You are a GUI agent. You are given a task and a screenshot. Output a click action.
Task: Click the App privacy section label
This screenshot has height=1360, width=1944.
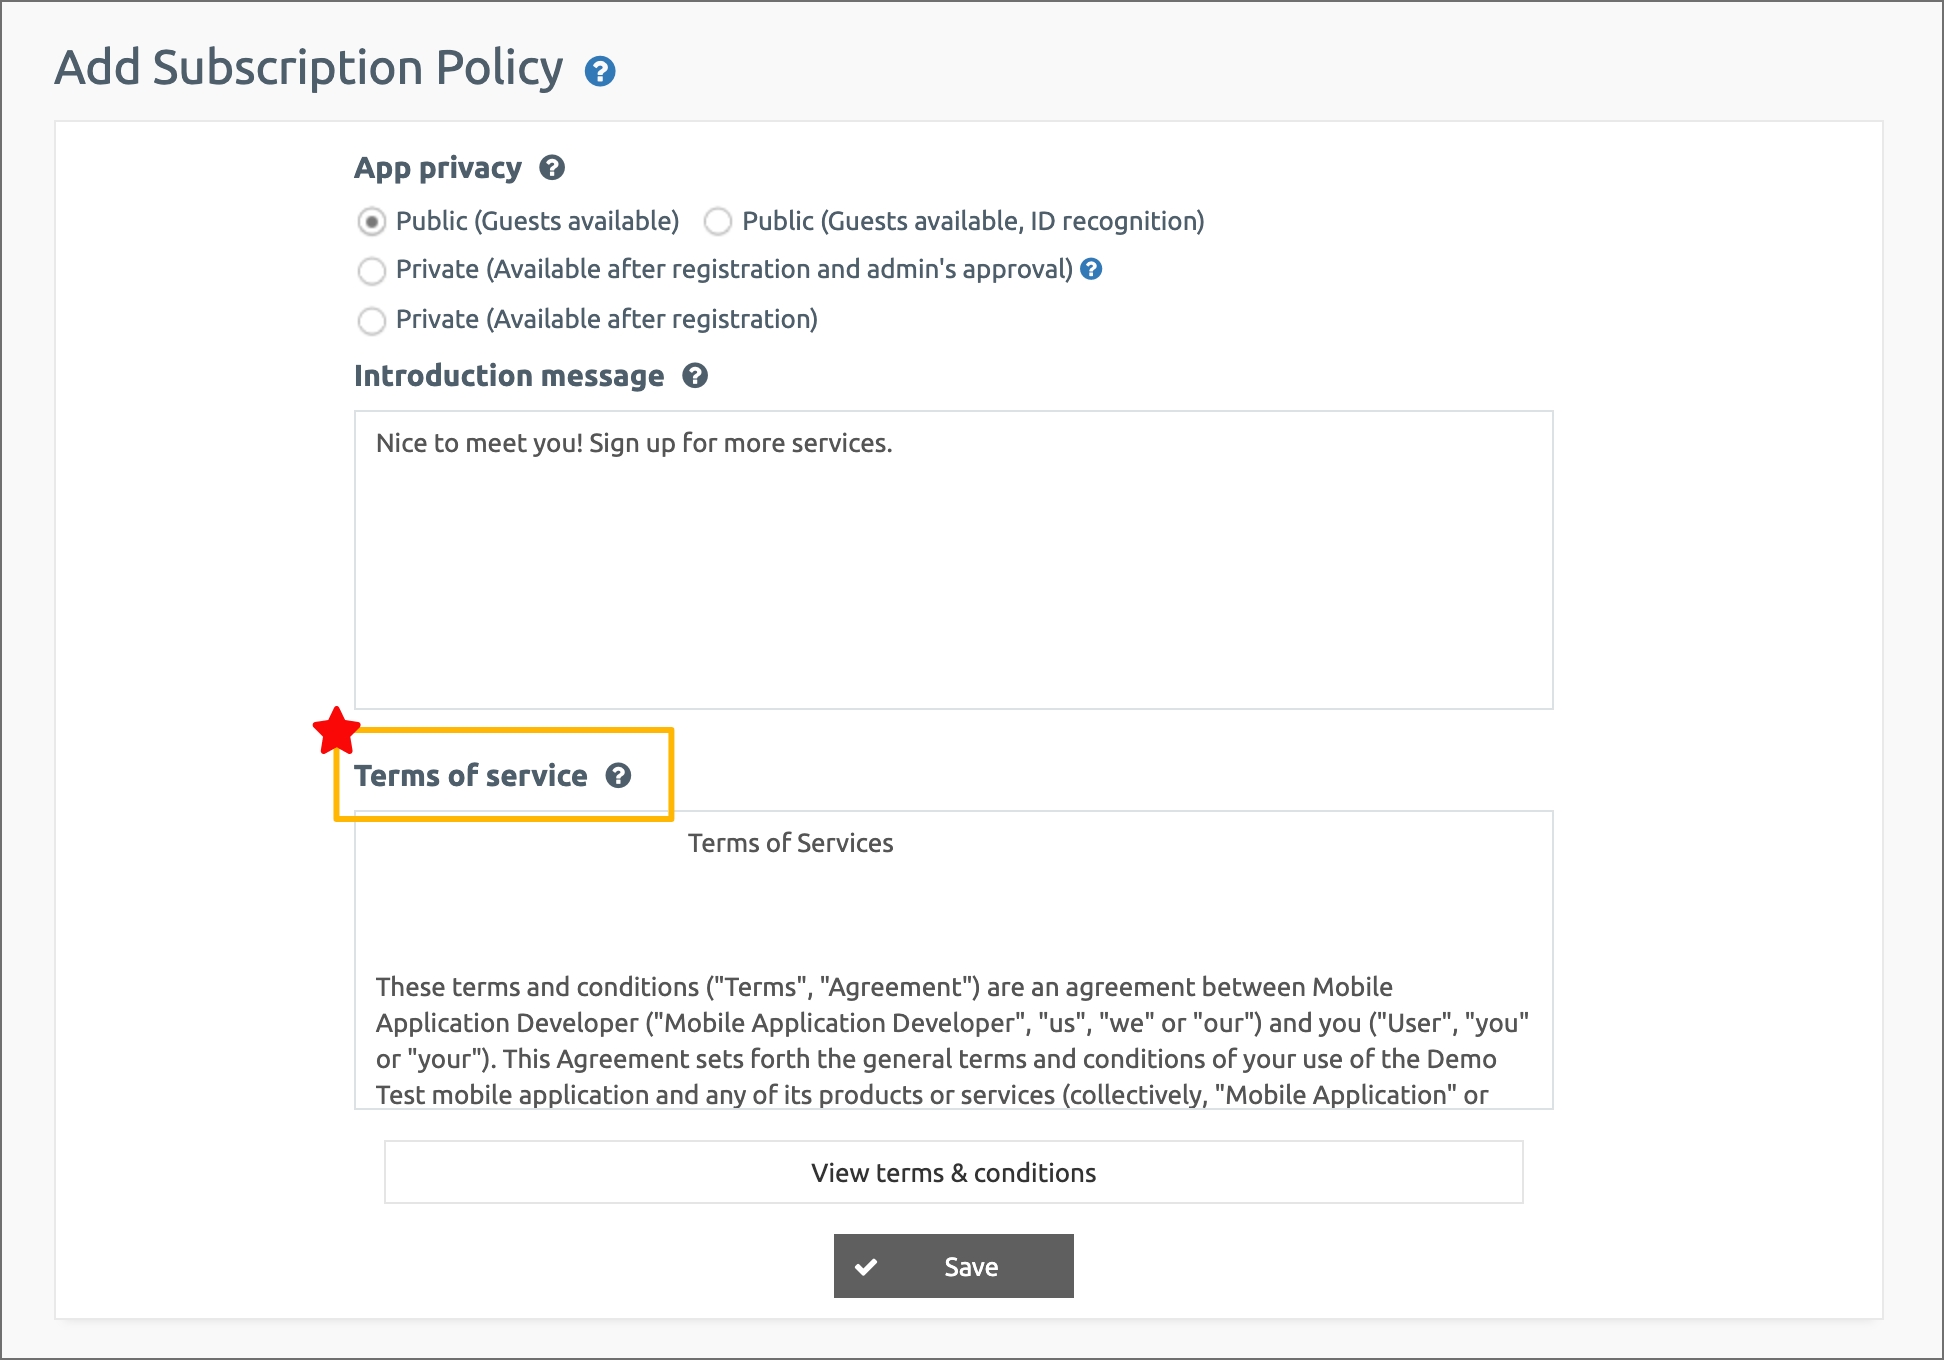coord(438,168)
